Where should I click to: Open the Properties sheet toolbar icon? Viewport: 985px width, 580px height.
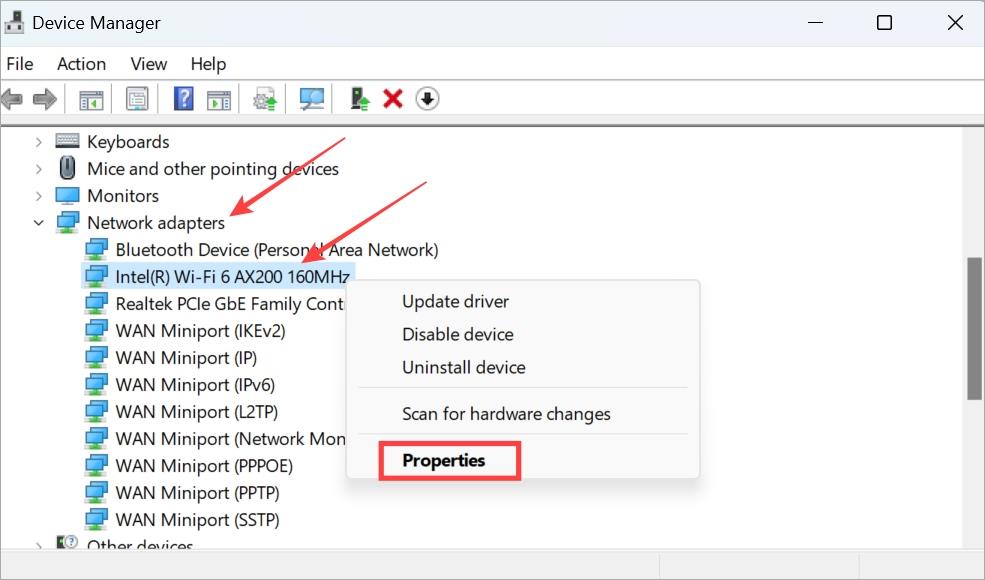[x=137, y=99]
